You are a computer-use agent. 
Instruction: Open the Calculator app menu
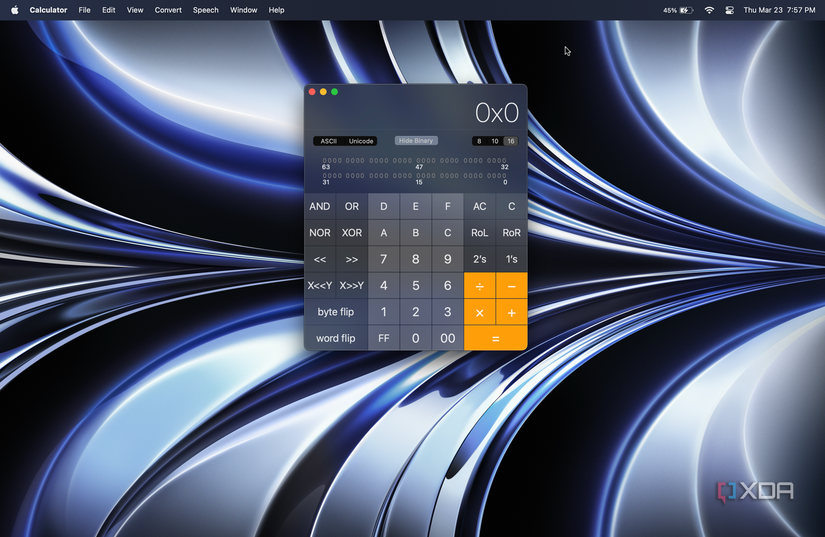coord(48,10)
